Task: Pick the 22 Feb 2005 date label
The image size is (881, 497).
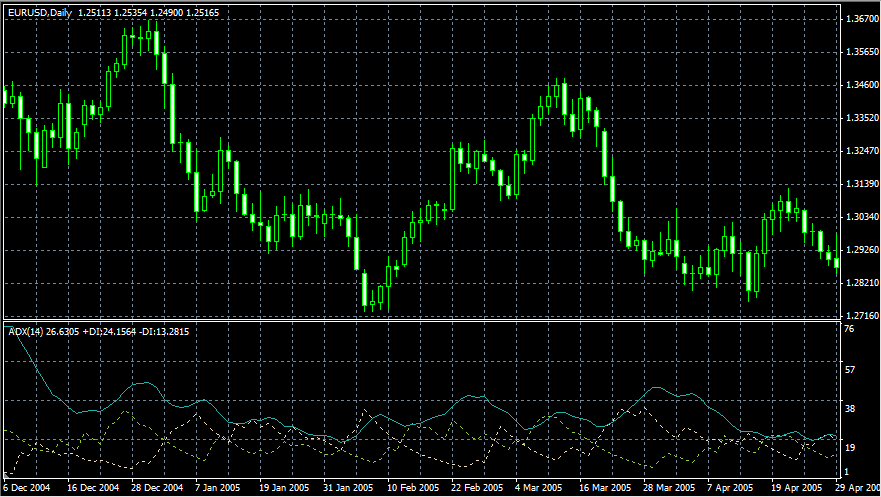Action: tap(477, 487)
